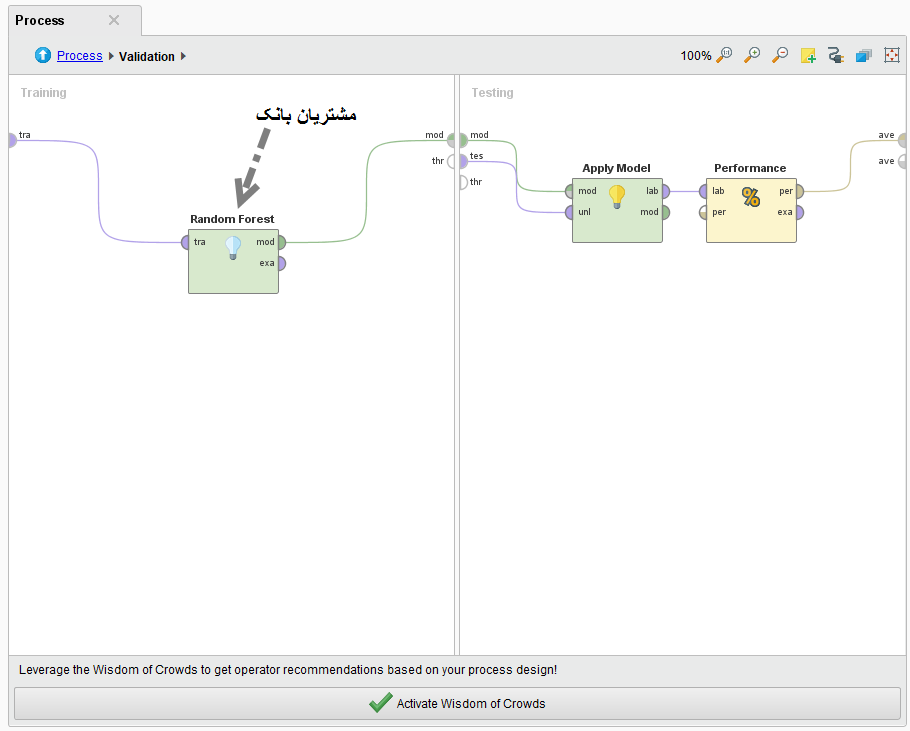The height and width of the screenshot is (731, 910).
Task: Expand the arrow after Process breadcrumb
Action: 111,56
